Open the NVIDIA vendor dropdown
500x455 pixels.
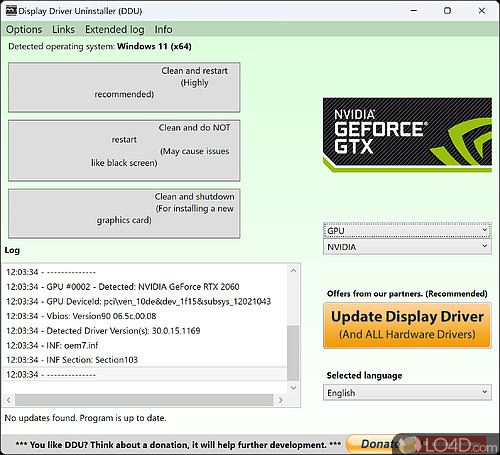coord(407,247)
